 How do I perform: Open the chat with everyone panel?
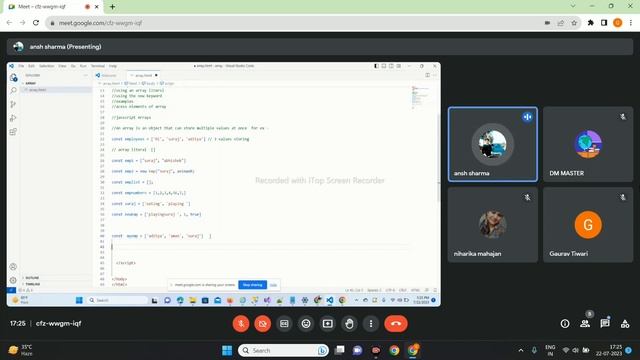tap(605, 324)
